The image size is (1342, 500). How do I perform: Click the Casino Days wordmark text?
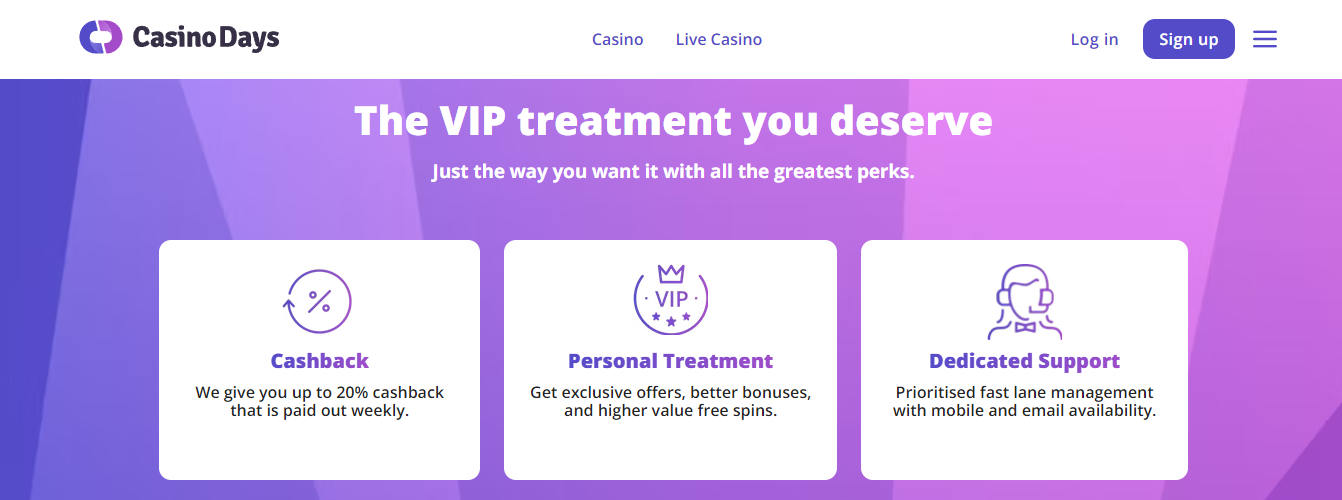(206, 38)
